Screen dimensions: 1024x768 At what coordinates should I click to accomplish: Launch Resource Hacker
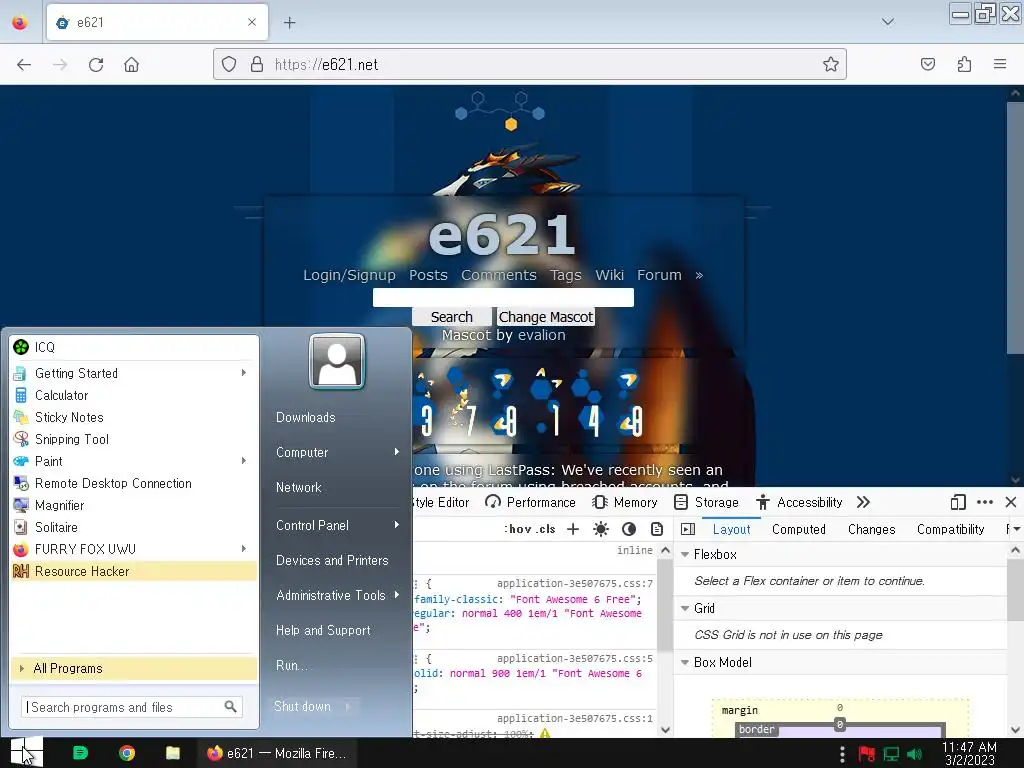134,571
